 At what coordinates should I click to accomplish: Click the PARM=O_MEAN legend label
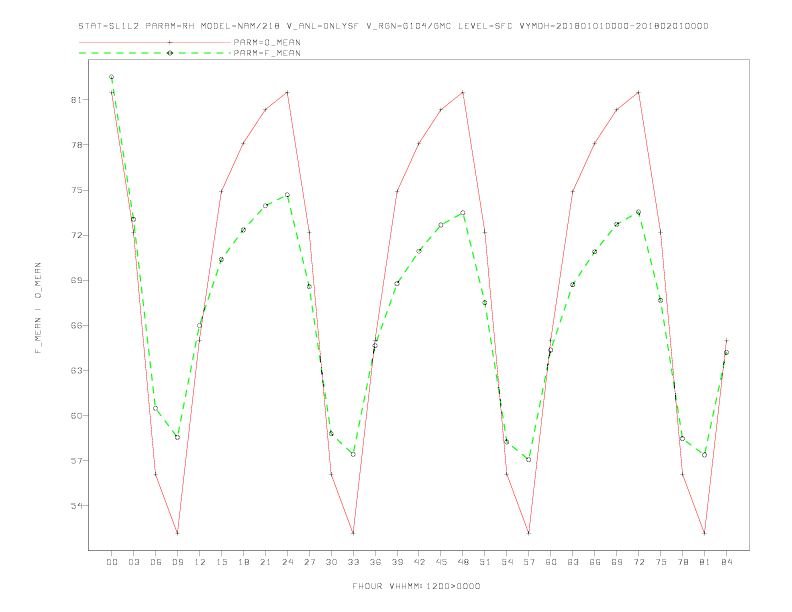click(x=267, y=42)
